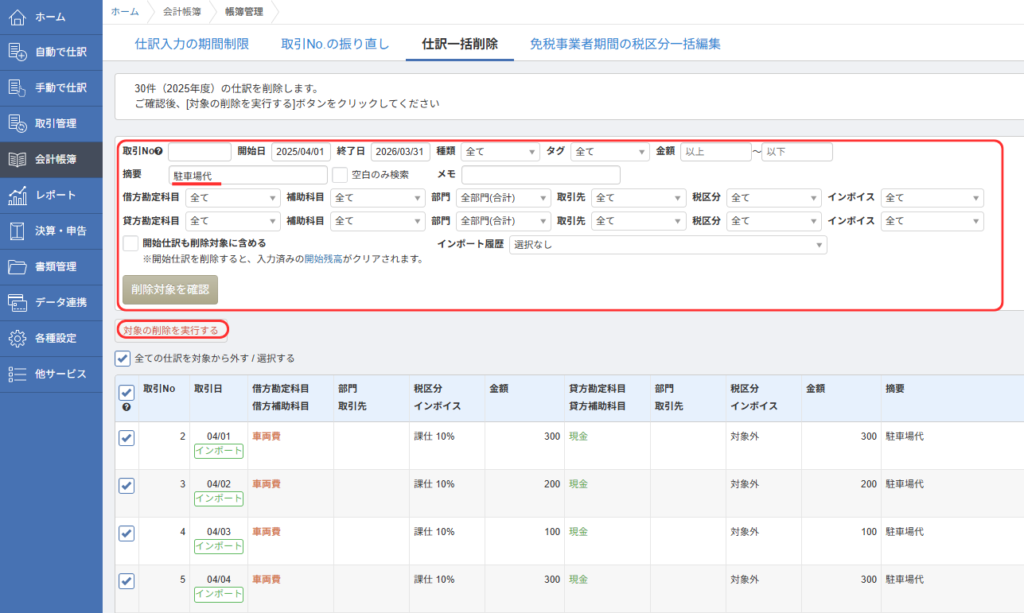This screenshot has height=613, width=1024.
Task: Click the Home icon in sidebar
Action: [17, 18]
